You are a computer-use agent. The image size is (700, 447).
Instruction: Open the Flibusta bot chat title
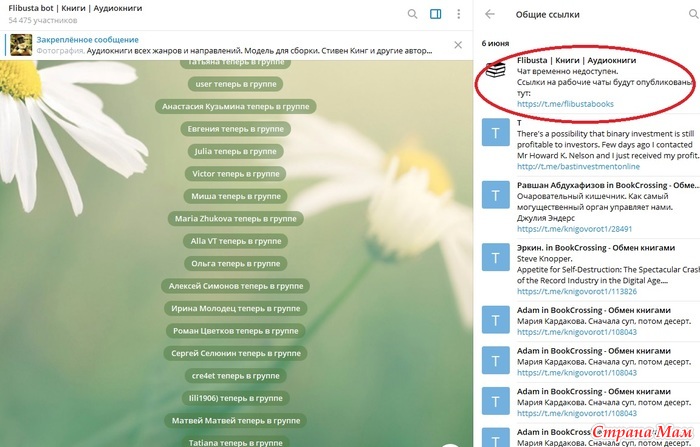tap(75, 8)
